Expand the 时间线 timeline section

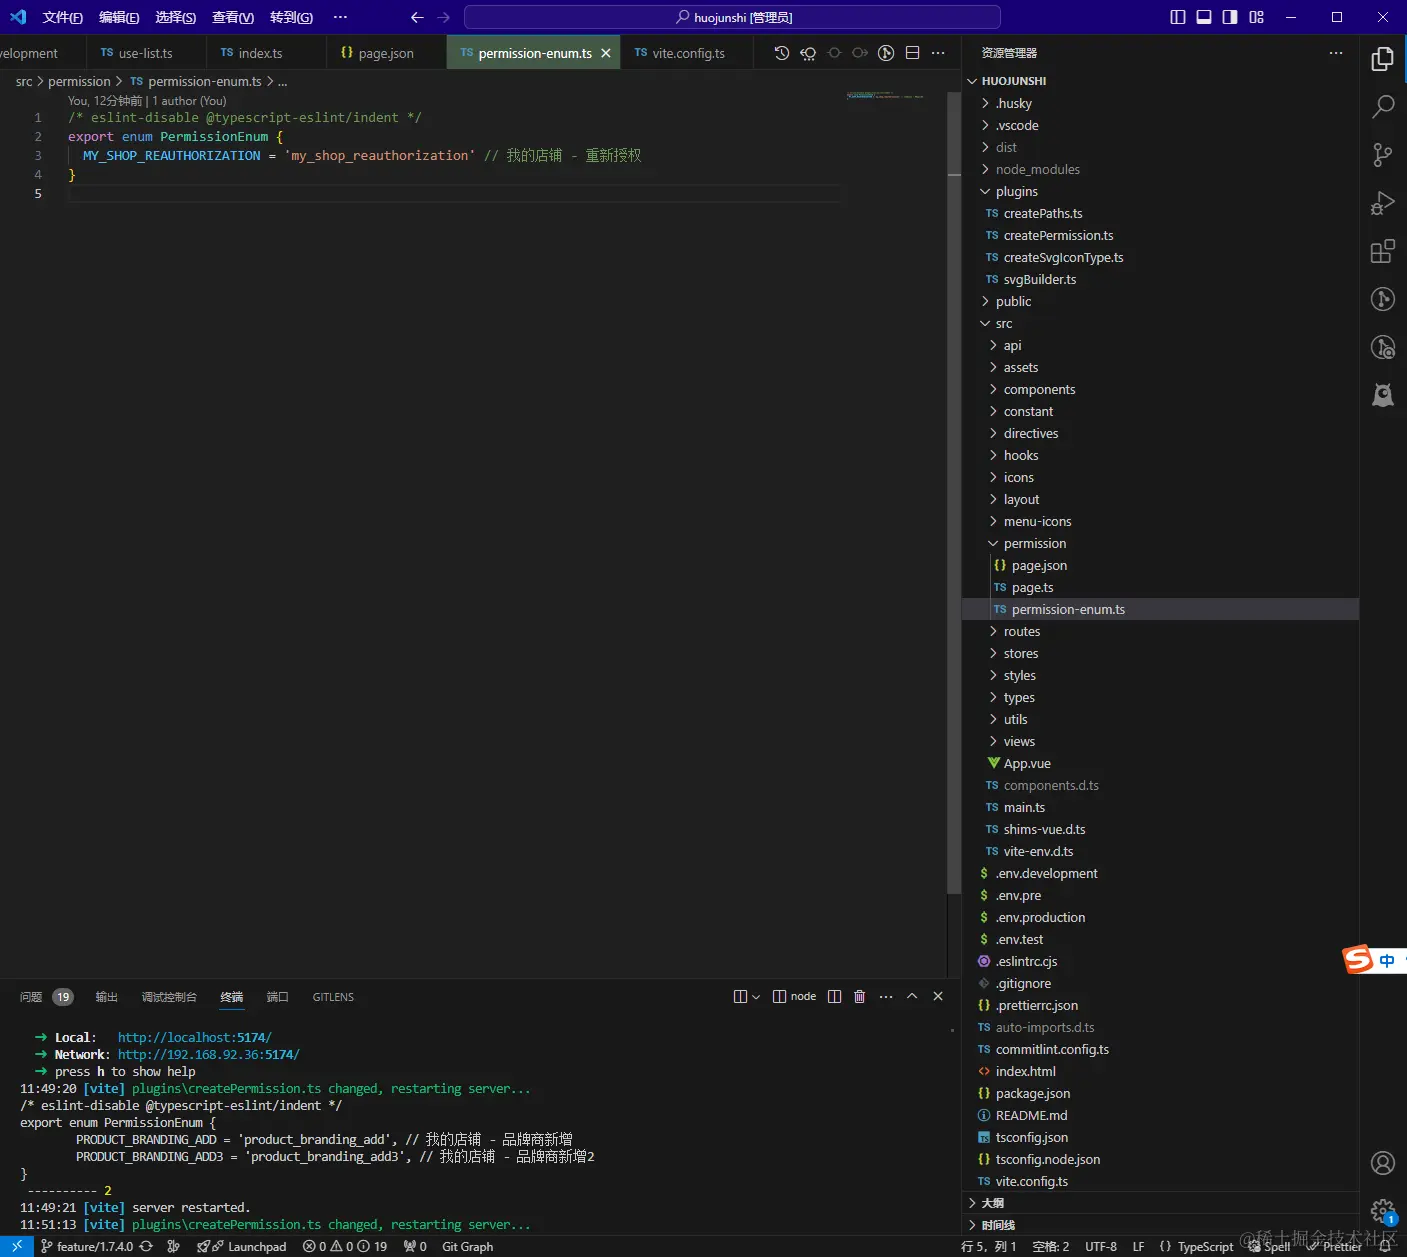coord(1160,1225)
